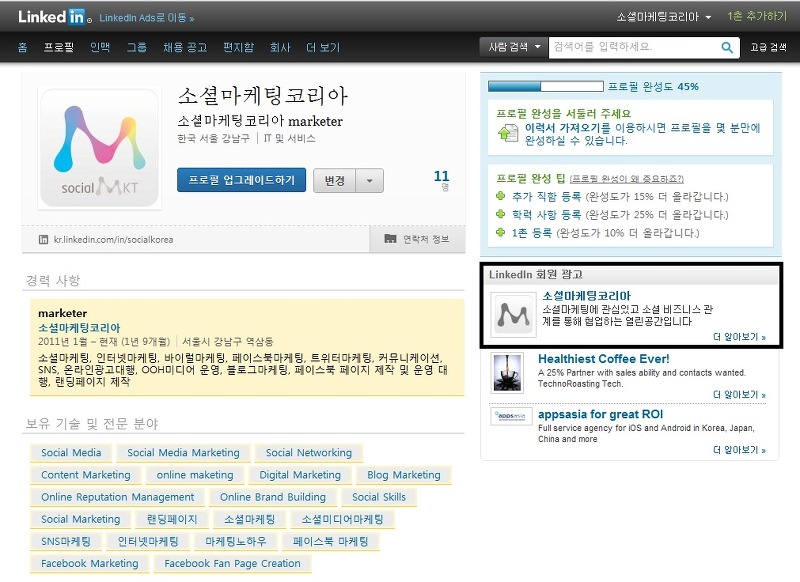Click the resume import document icon
The image size is (800, 582).
(508, 133)
